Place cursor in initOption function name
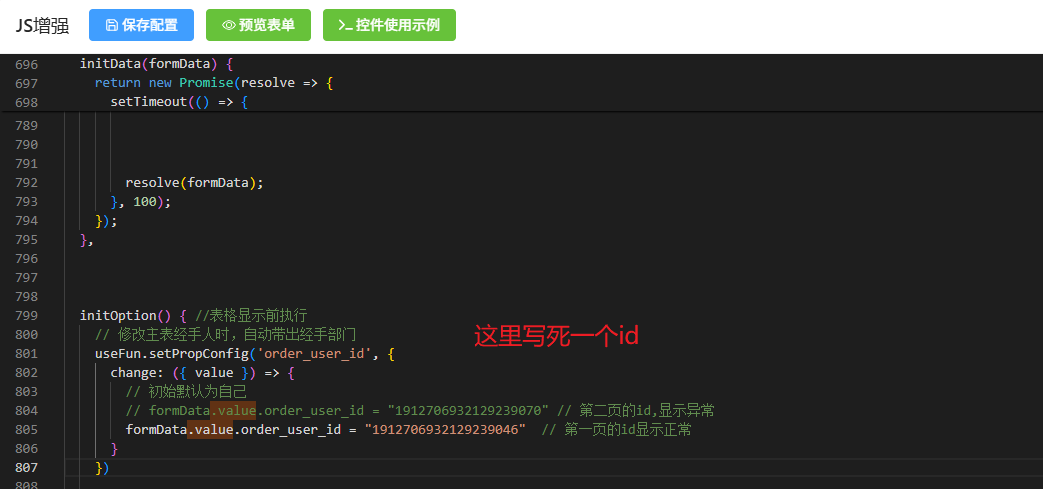The height and width of the screenshot is (489, 1043). pyautogui.click(x=118, y=316)
